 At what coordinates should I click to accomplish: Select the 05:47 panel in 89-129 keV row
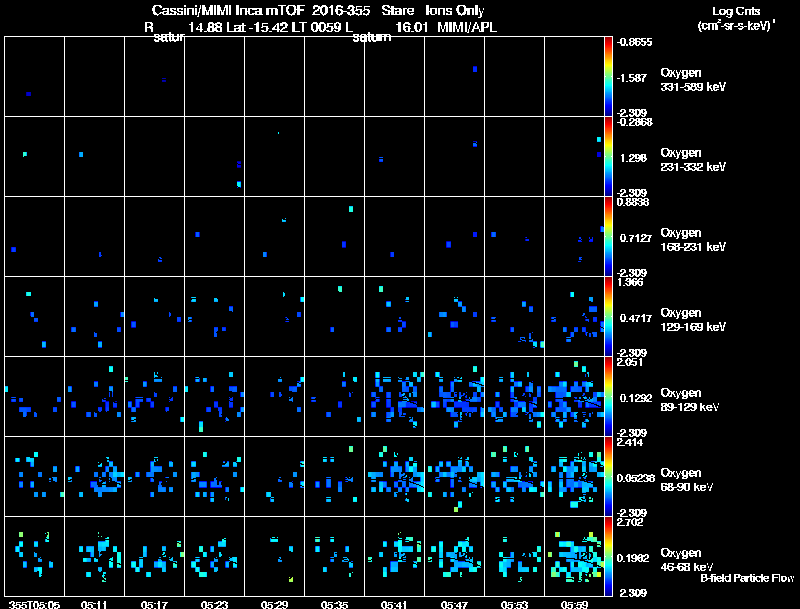455,396
